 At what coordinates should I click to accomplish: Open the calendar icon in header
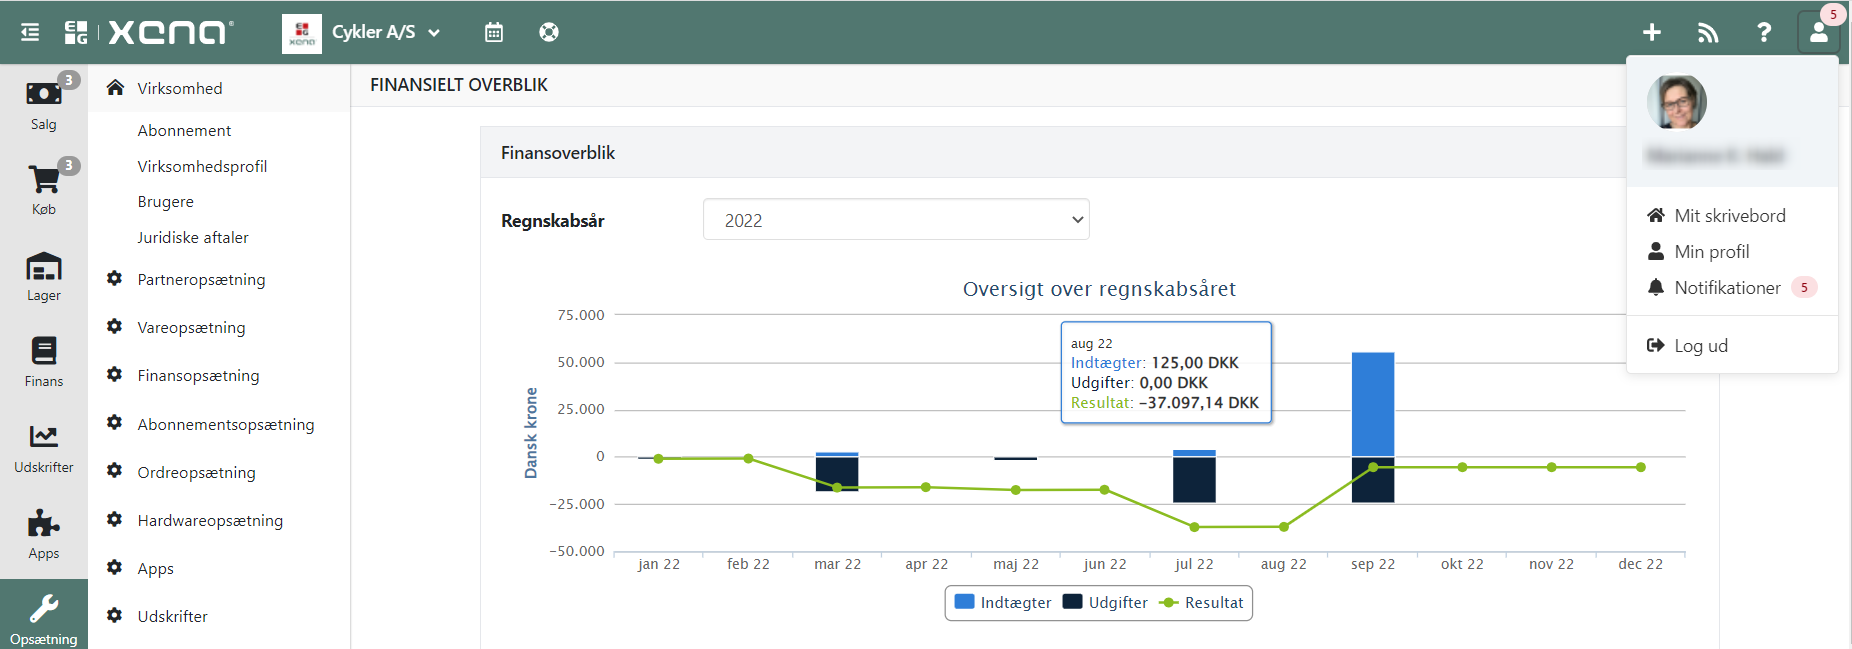[x=493, y=32]
